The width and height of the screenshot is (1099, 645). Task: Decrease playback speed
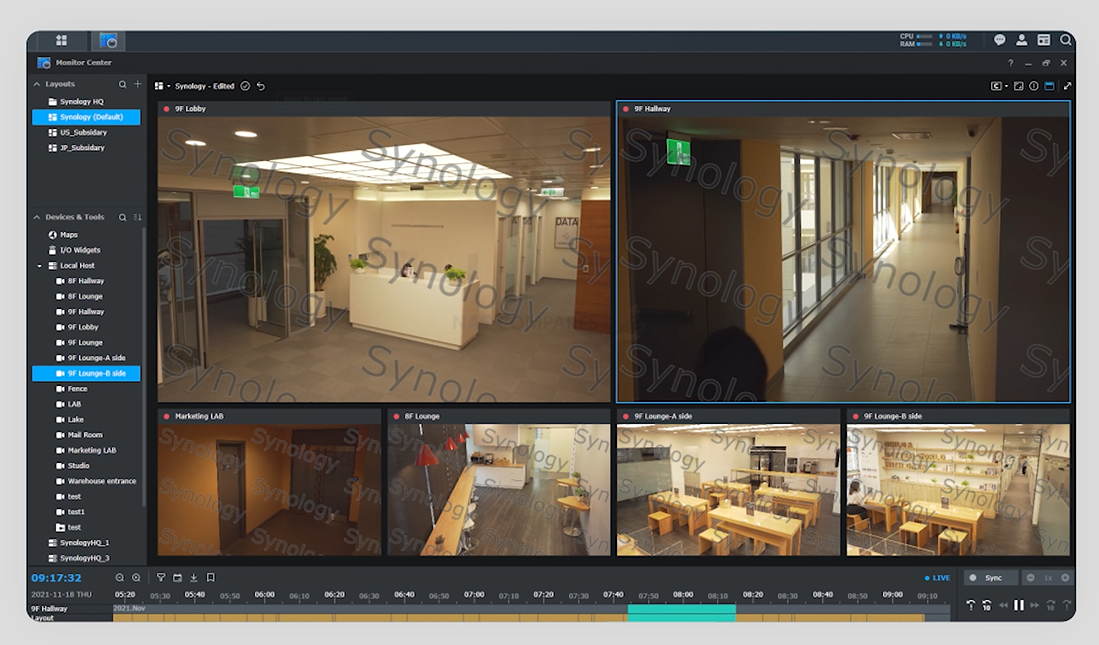coord(1030,578)
